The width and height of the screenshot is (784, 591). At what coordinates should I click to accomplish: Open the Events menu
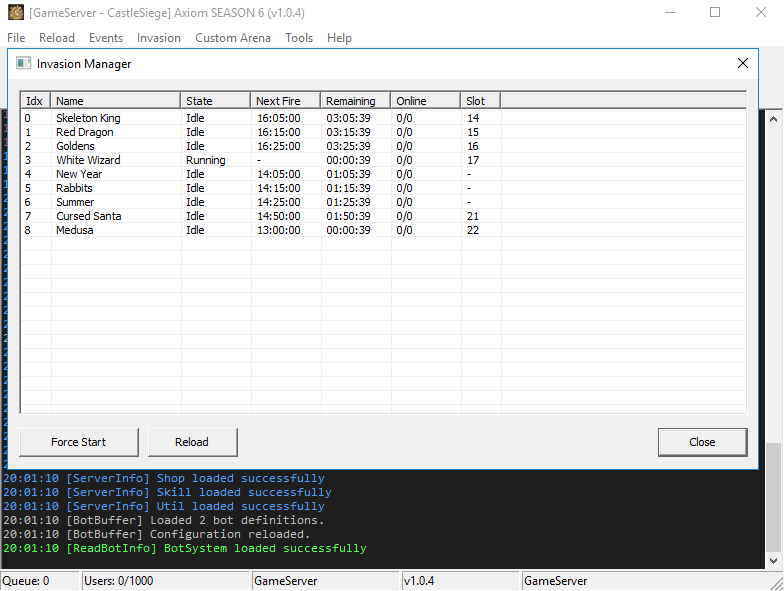[x=106, y=38]
